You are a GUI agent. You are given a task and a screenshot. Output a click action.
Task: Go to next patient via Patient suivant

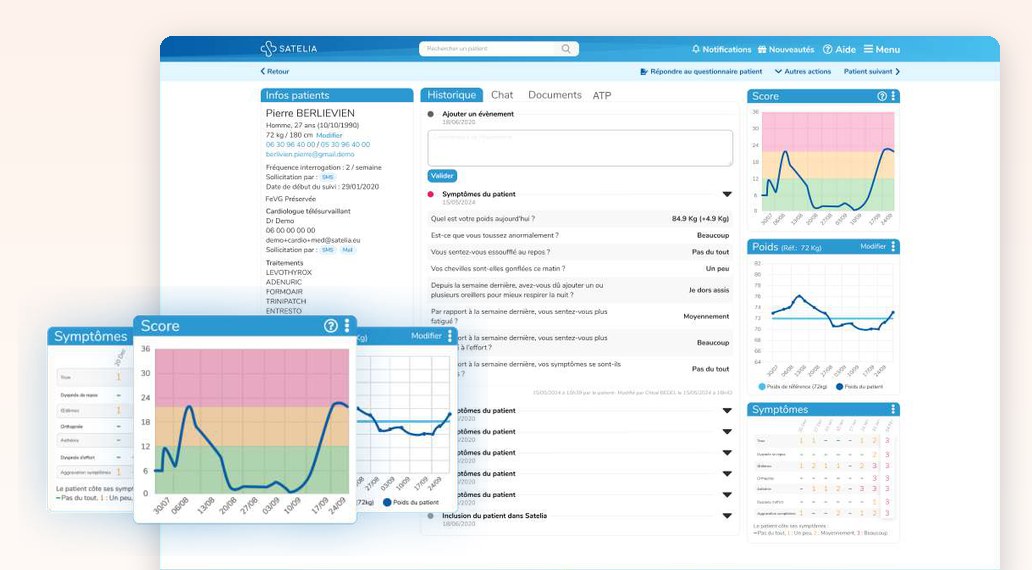[x=871, y=71]
